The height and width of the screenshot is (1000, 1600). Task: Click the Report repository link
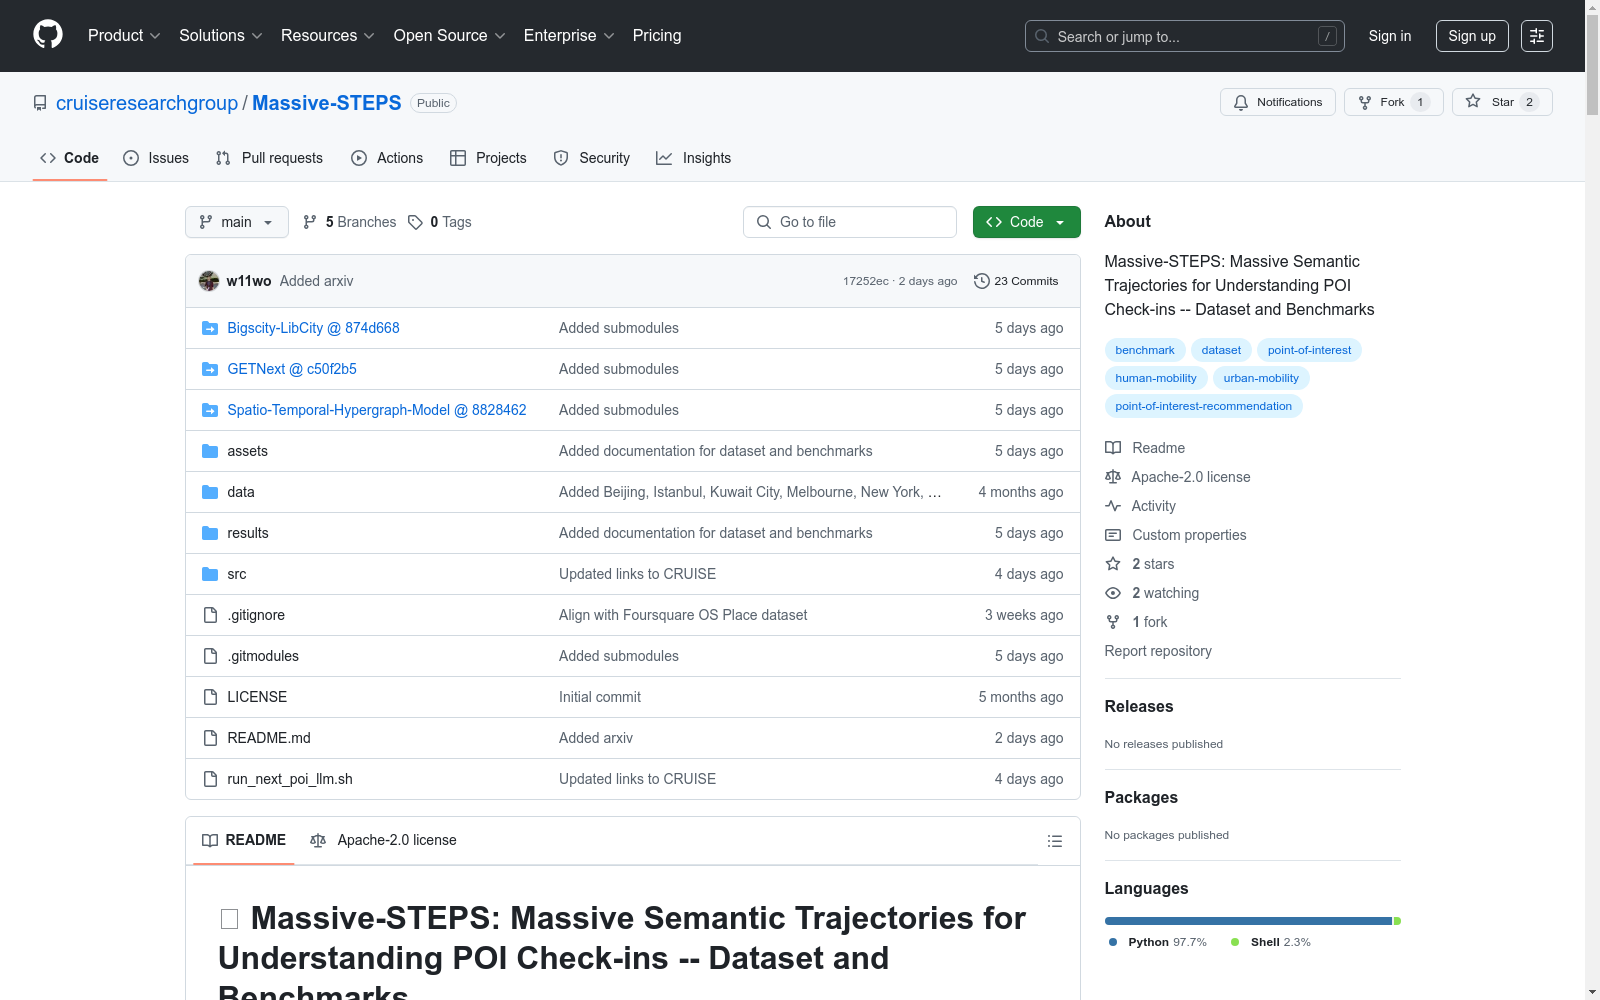(1158, 651)
